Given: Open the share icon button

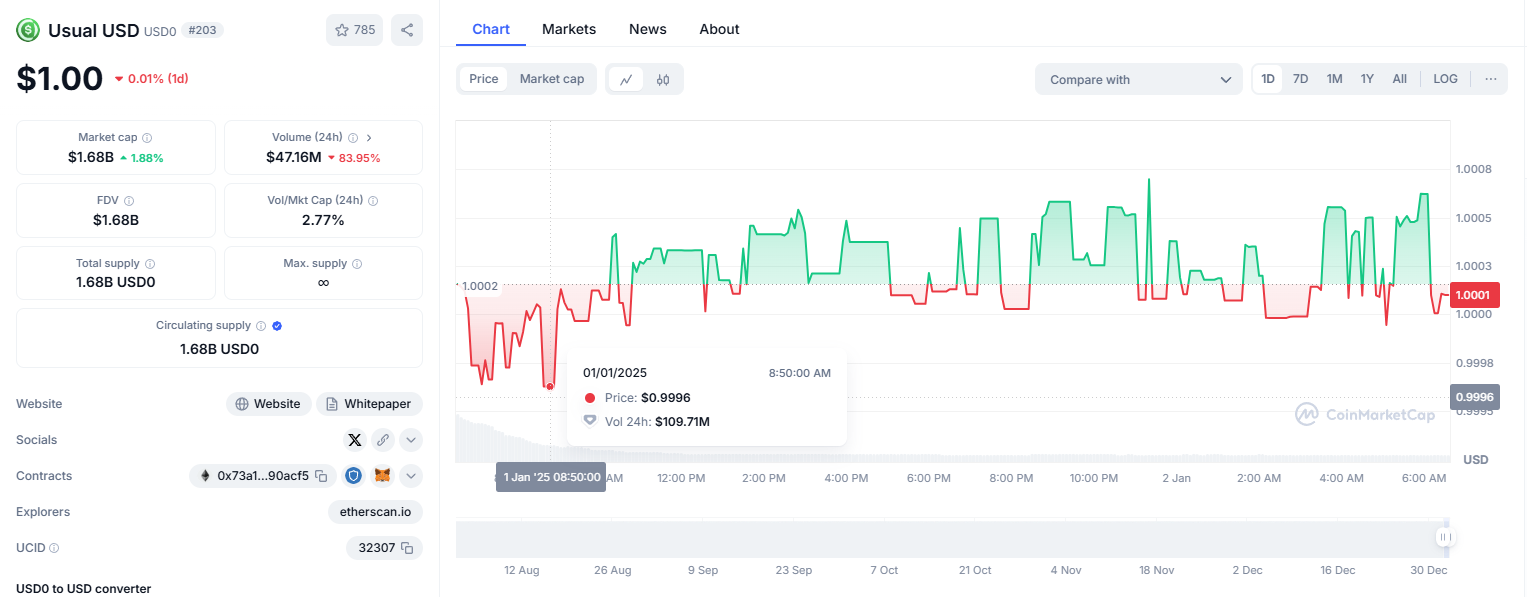Looking at the screenshot, I should pos(407,30).
